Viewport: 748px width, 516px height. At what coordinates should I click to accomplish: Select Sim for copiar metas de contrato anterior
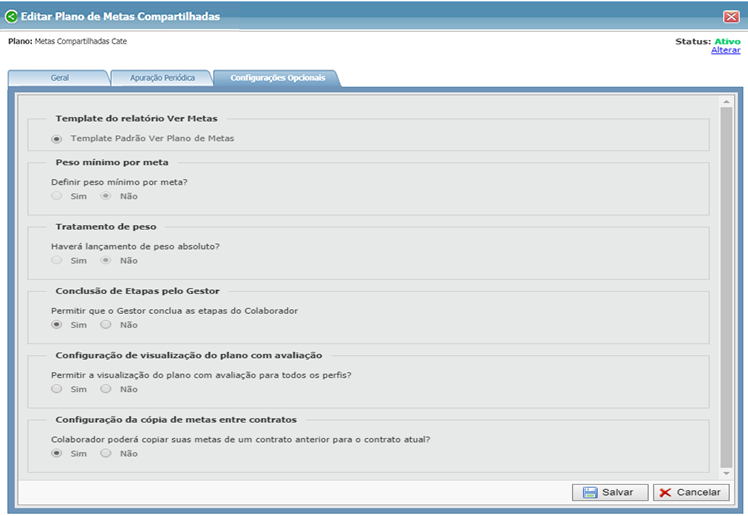tap(57, 453)
